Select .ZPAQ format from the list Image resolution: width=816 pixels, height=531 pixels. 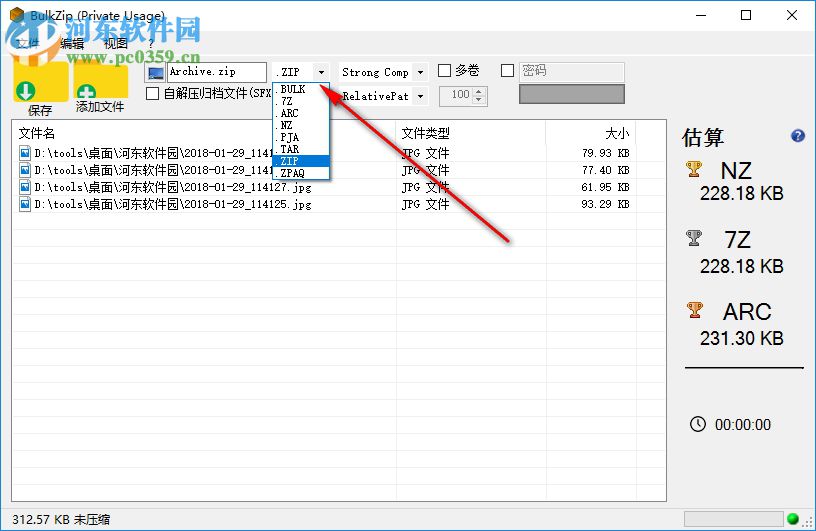pyautogui.click(x=301, y=173)
